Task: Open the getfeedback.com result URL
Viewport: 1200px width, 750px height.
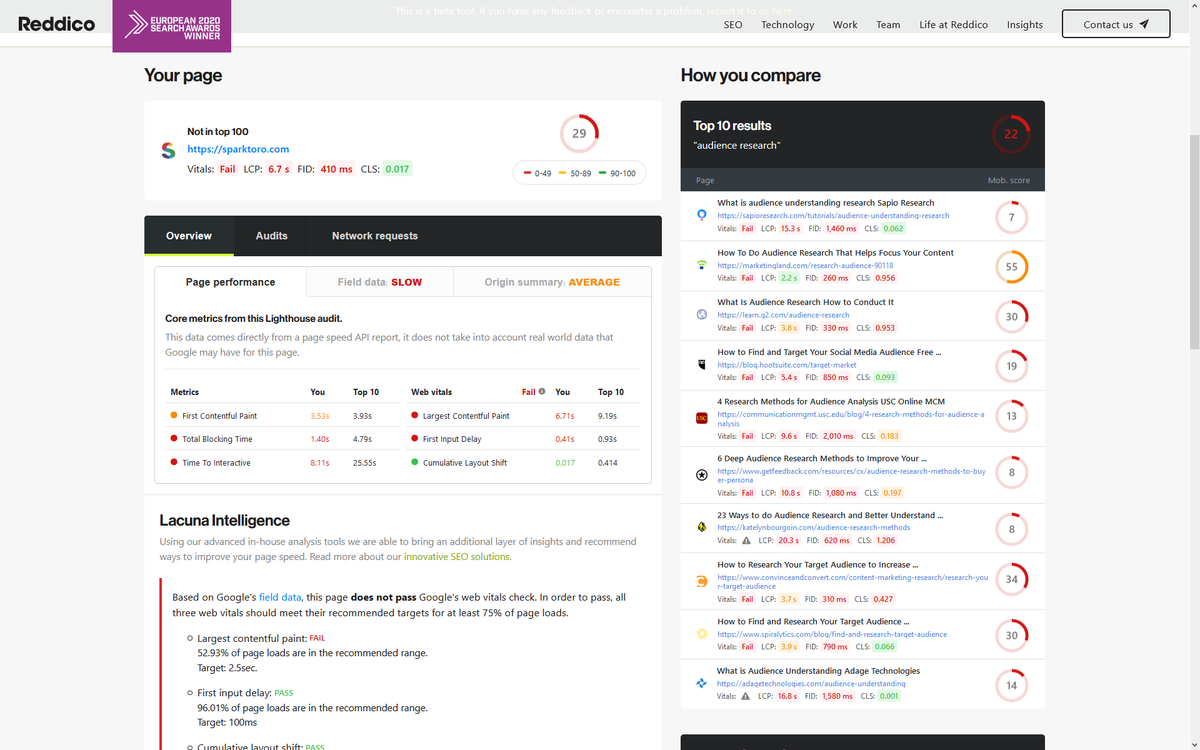Action: [x=851, y=475]
